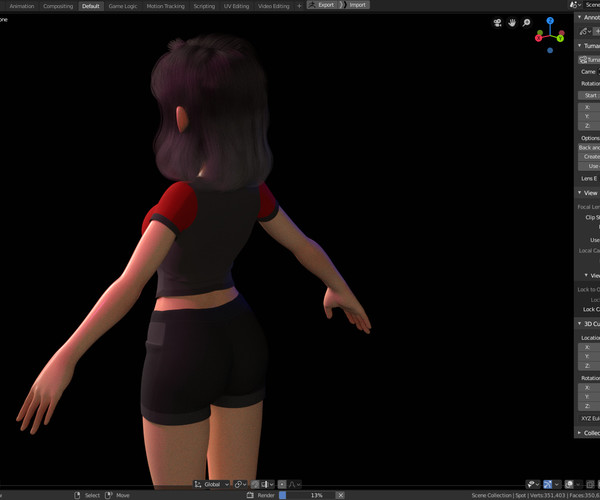
Task: Click the negative Z axis gizmo dot
Action: coord(550,50)
